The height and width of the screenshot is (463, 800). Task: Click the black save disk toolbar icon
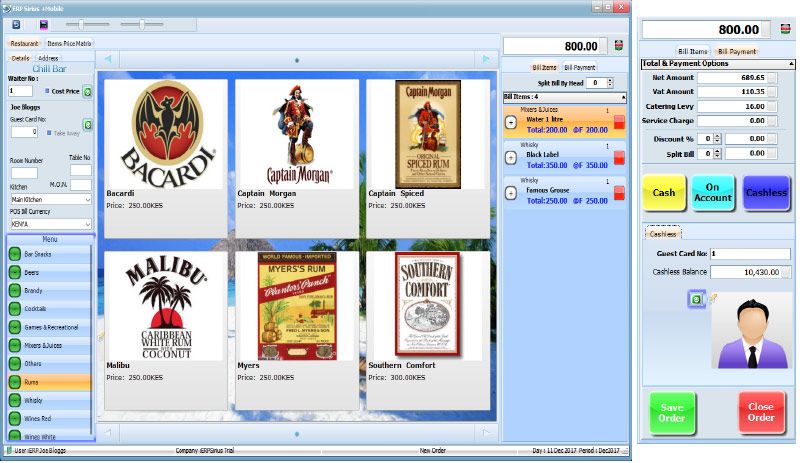click(44, 25)
